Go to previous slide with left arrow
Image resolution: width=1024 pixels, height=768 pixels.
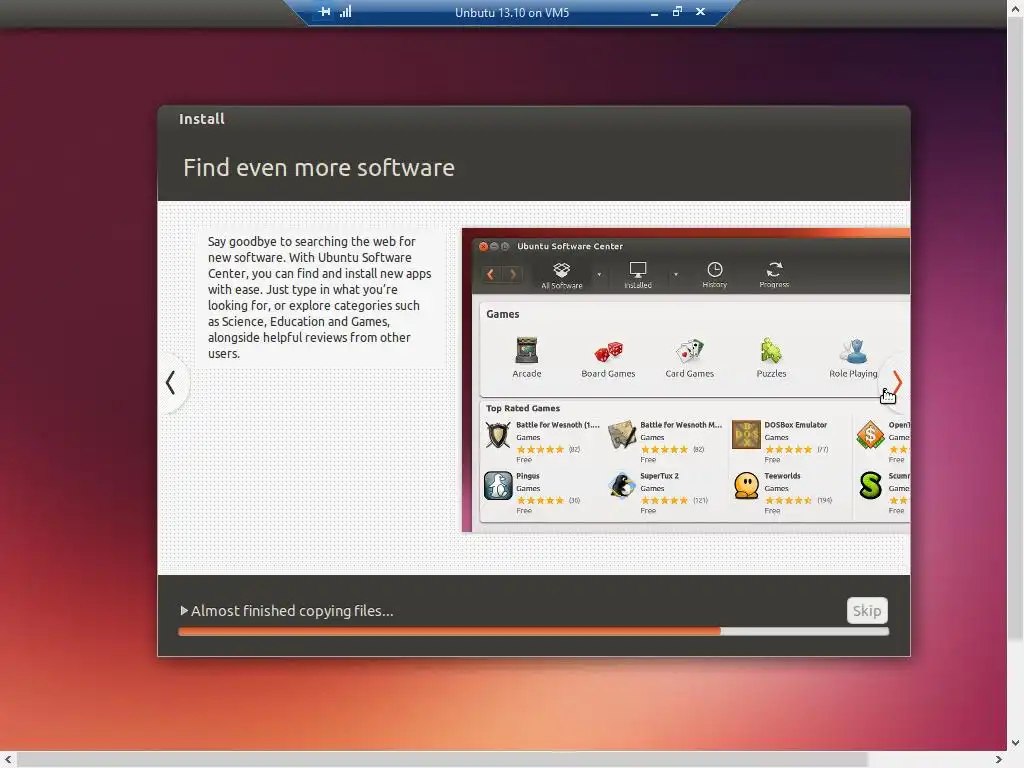coord(171,383)
